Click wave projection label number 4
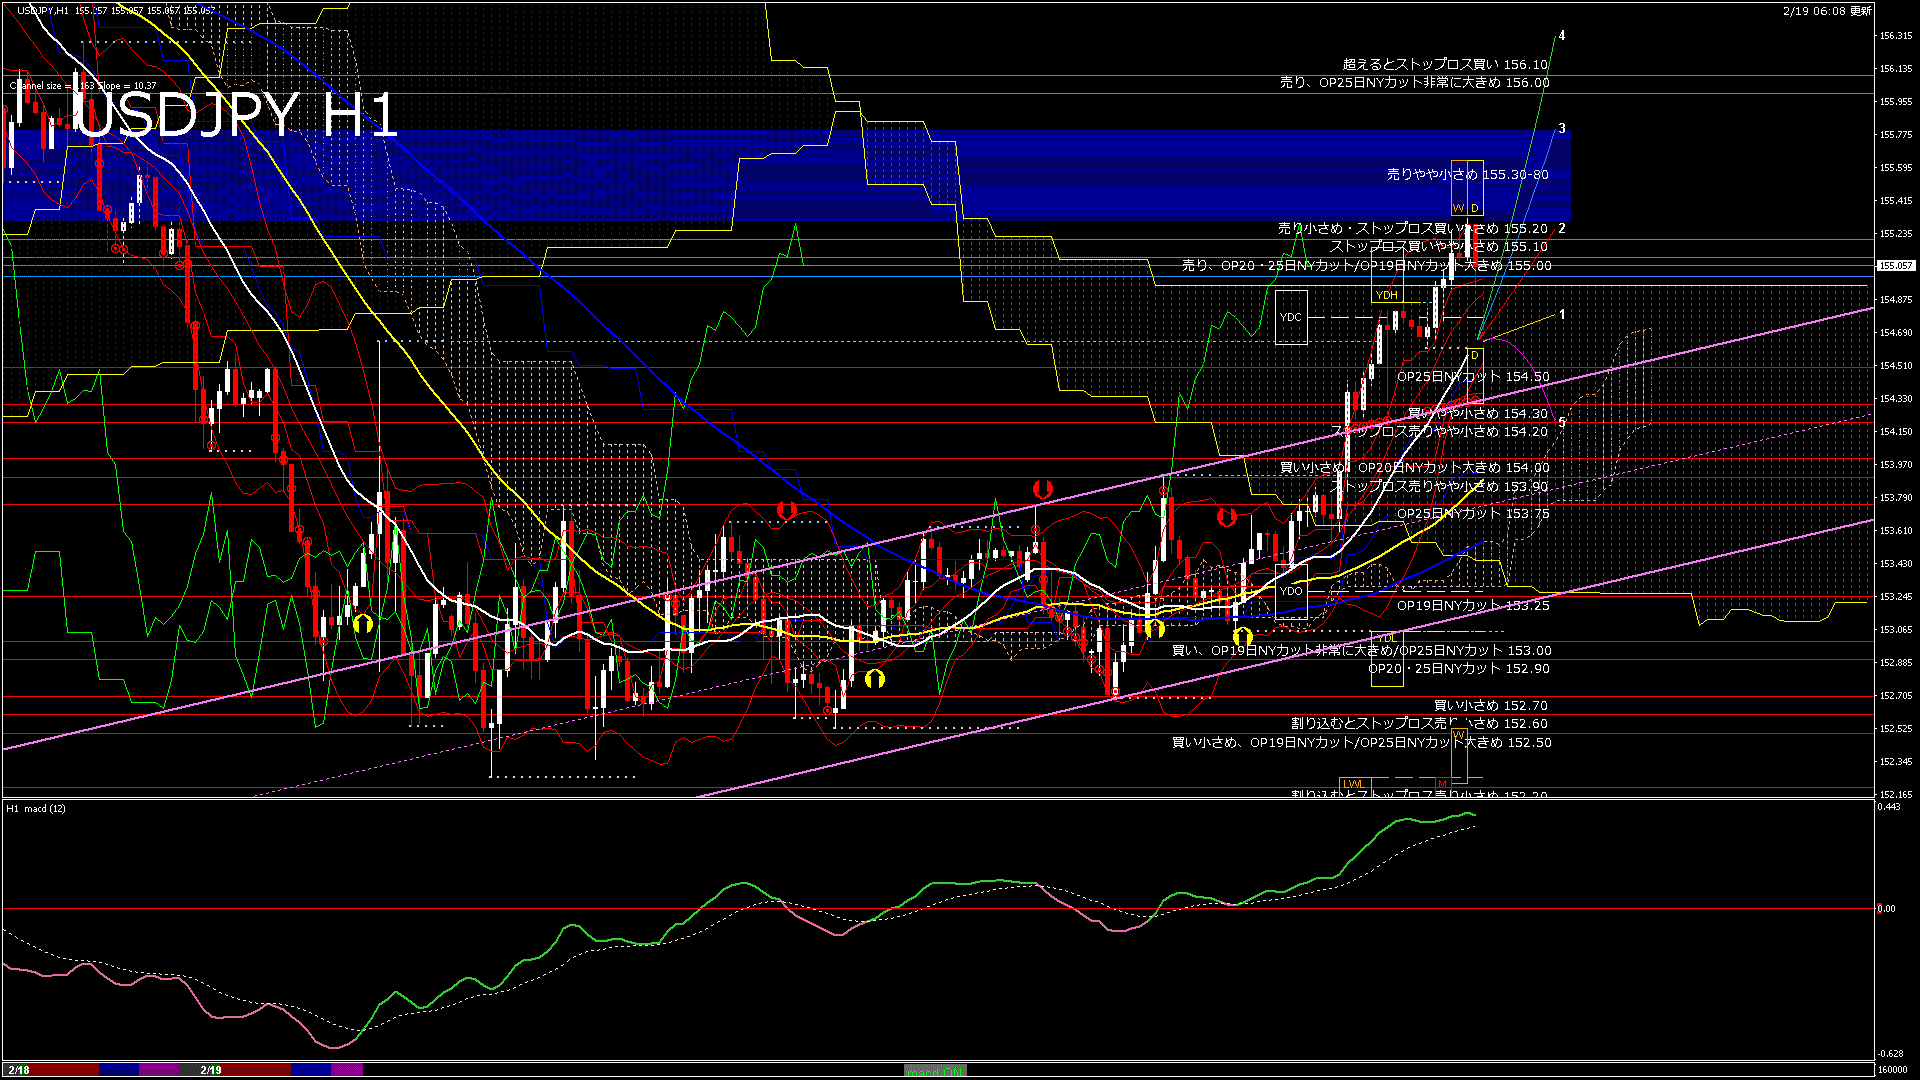This screenshot has width=1920, height=1080. [1562, 36]
